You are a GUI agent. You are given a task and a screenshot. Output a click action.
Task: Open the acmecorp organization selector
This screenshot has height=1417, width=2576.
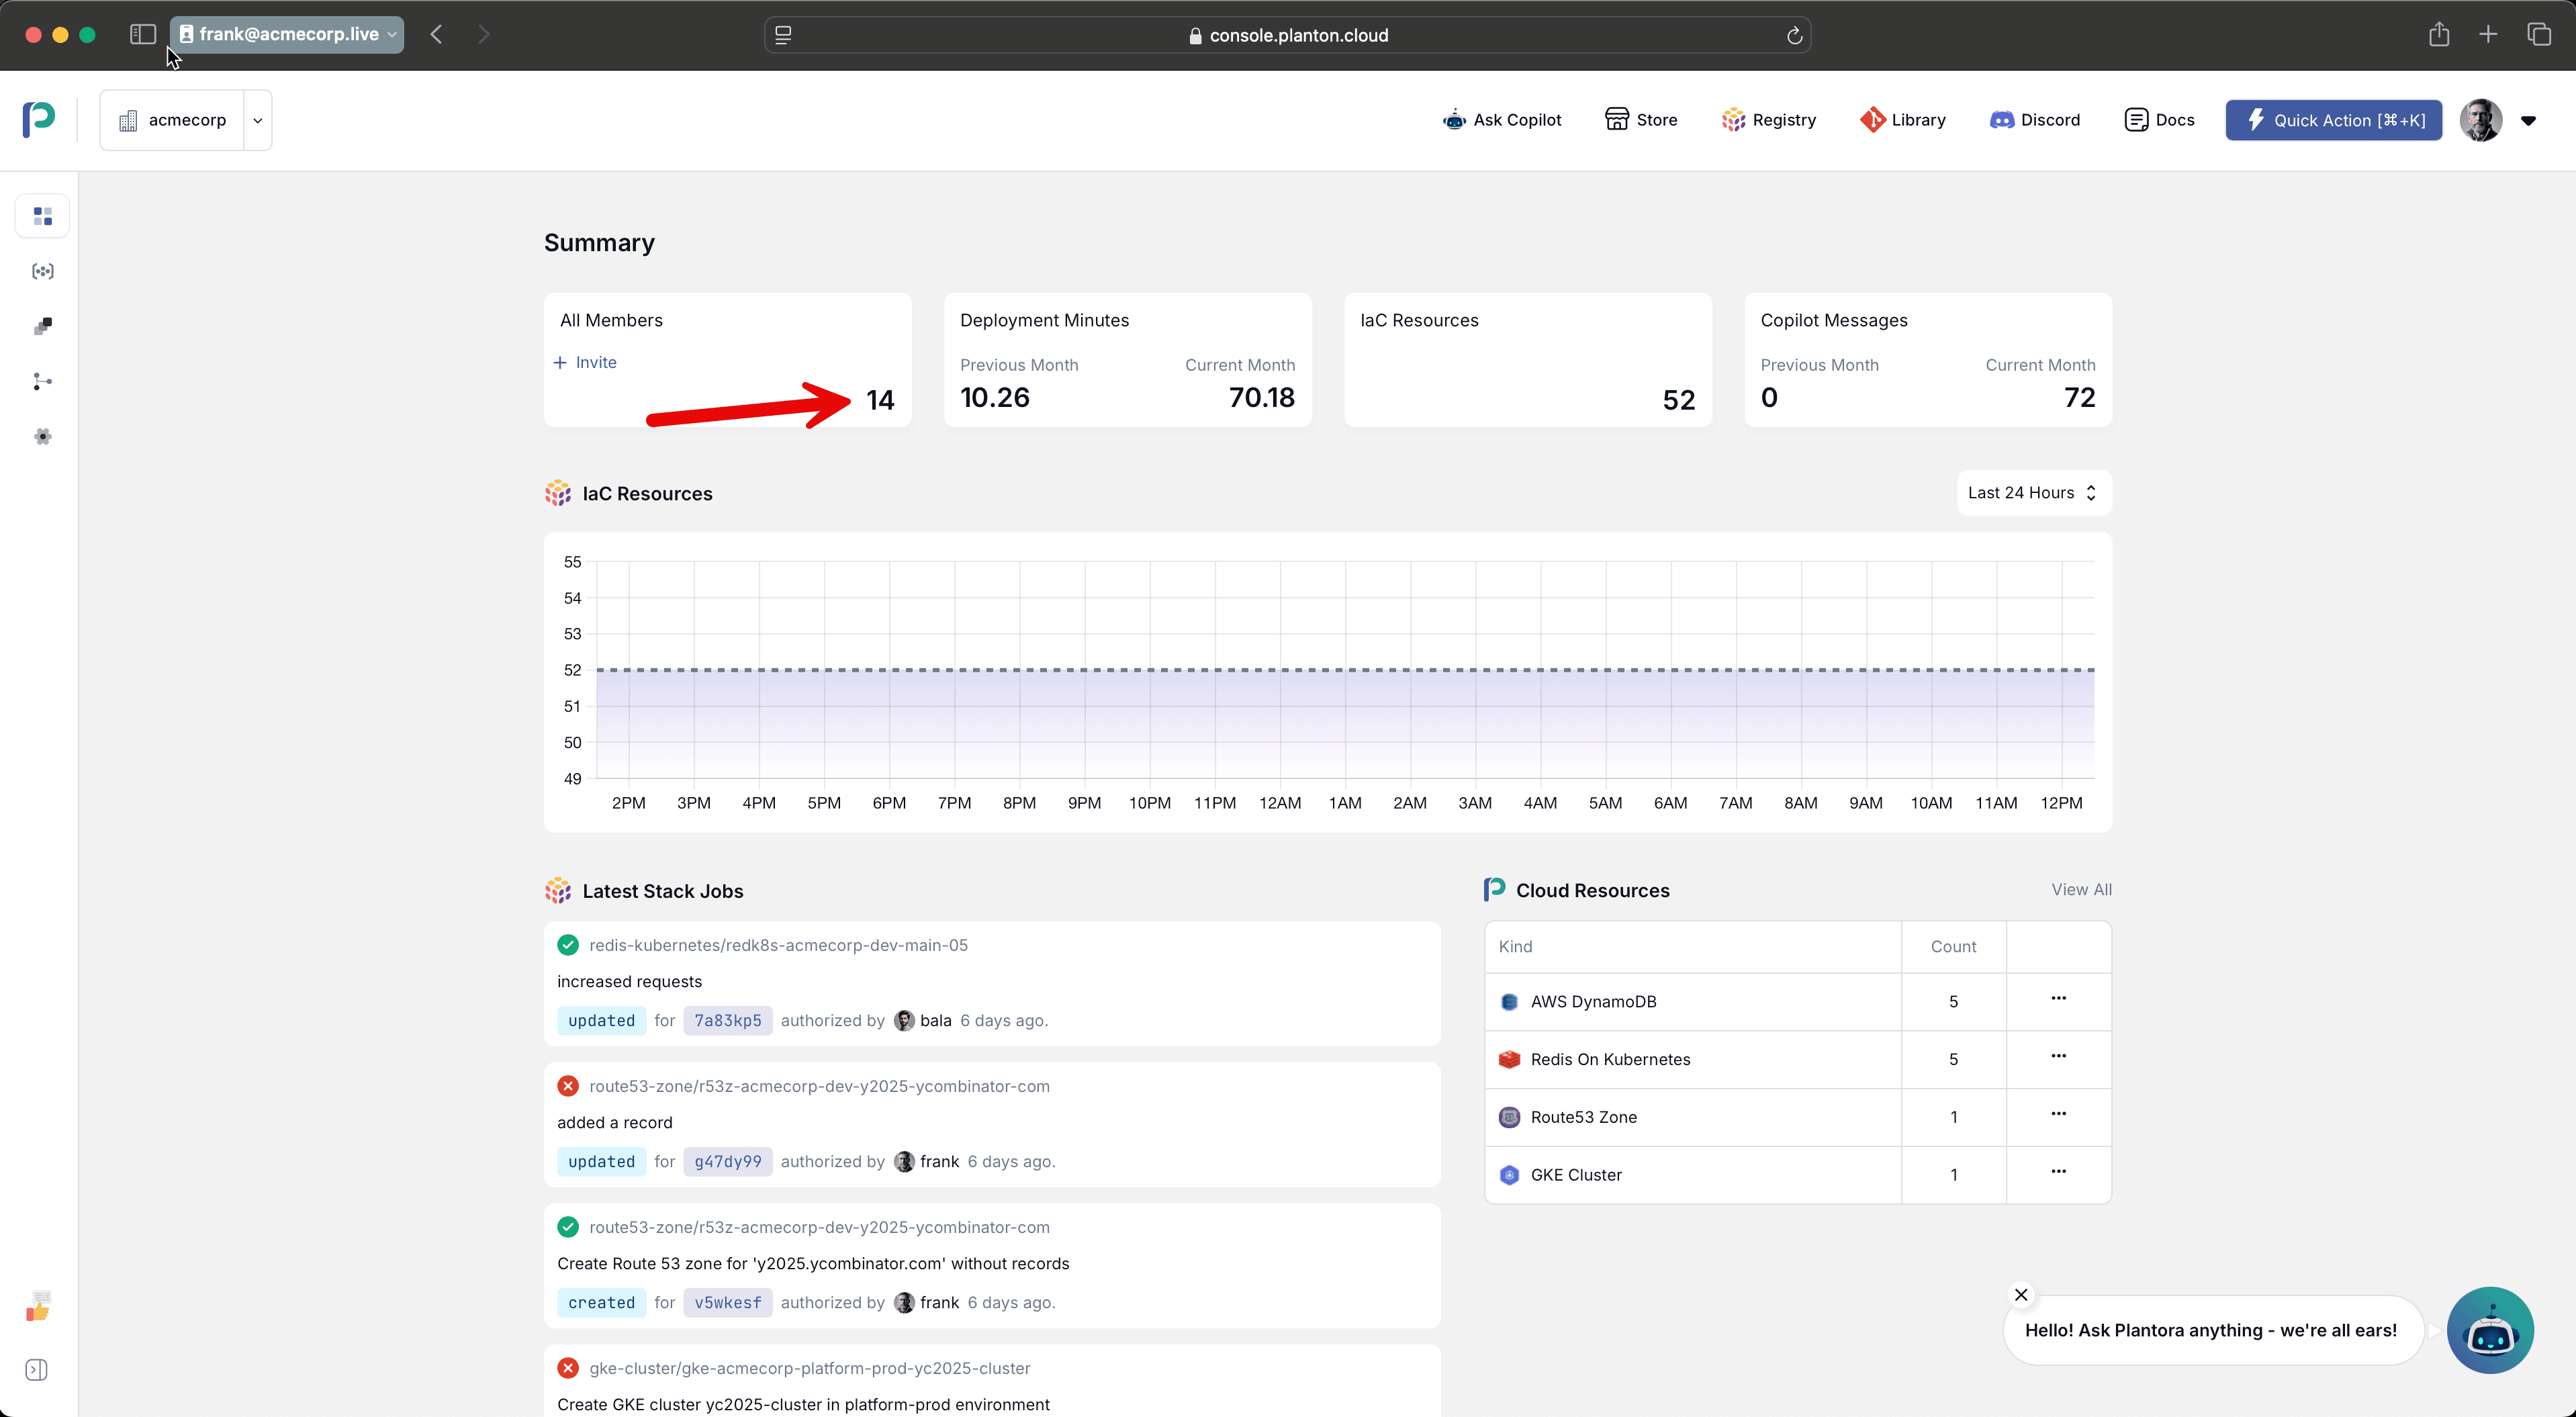pos(172,120)
